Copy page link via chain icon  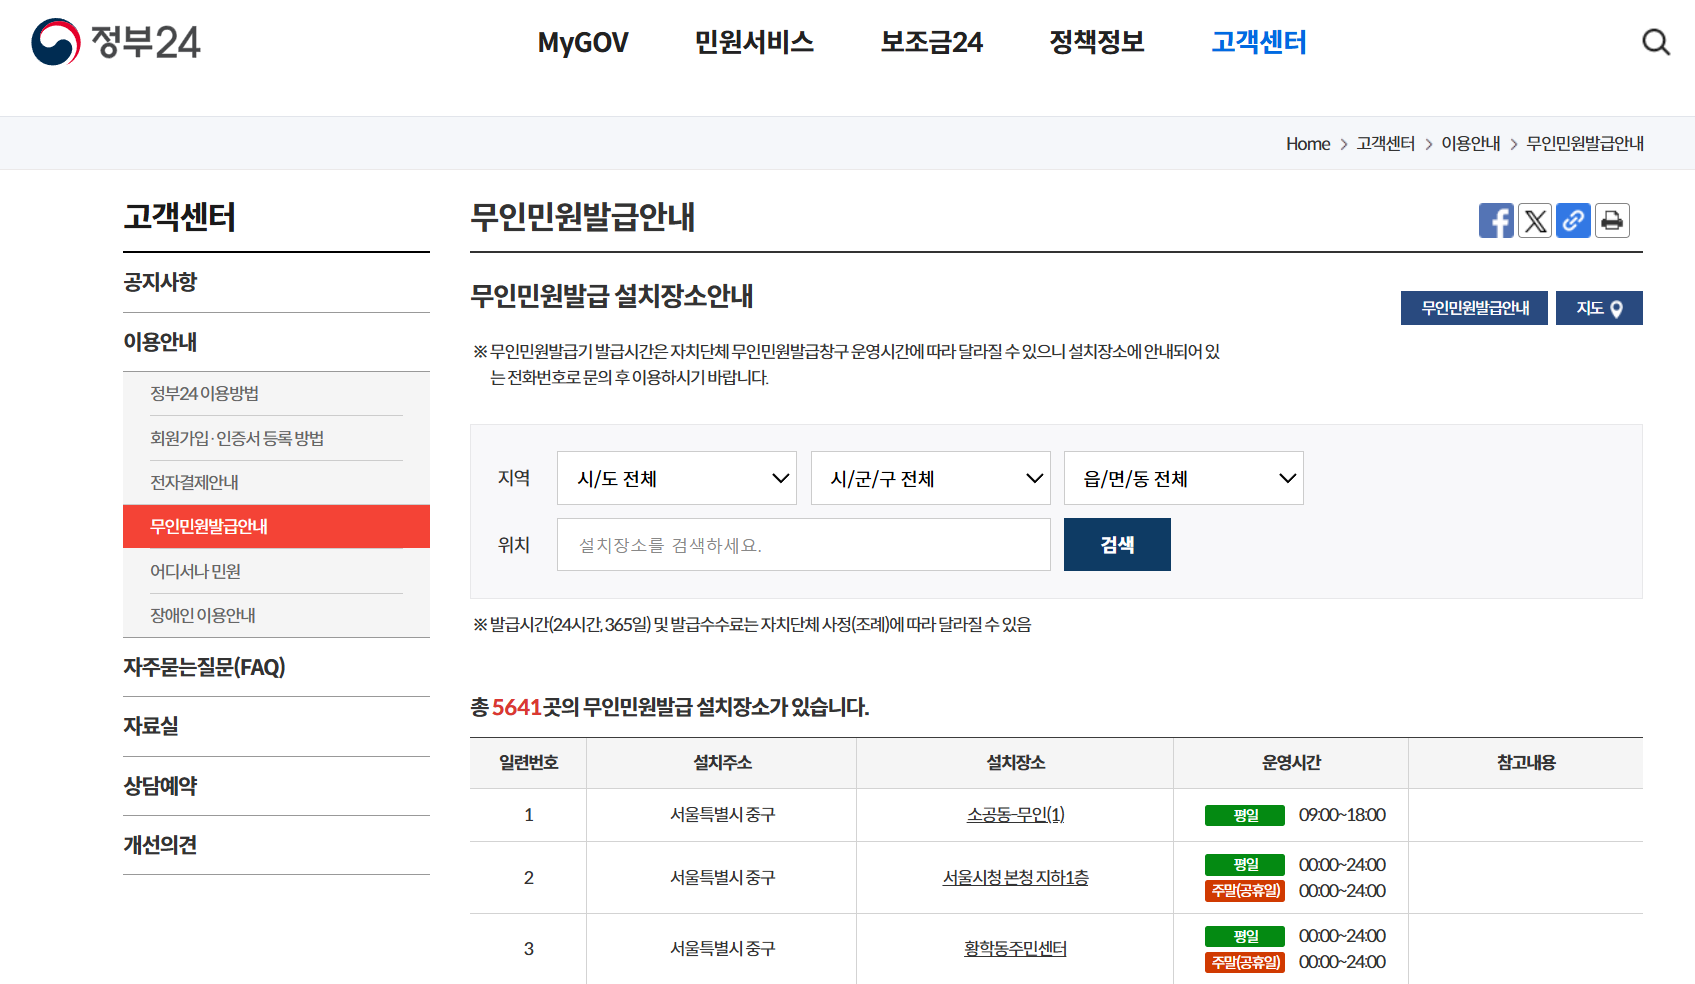click(1573, 221)
